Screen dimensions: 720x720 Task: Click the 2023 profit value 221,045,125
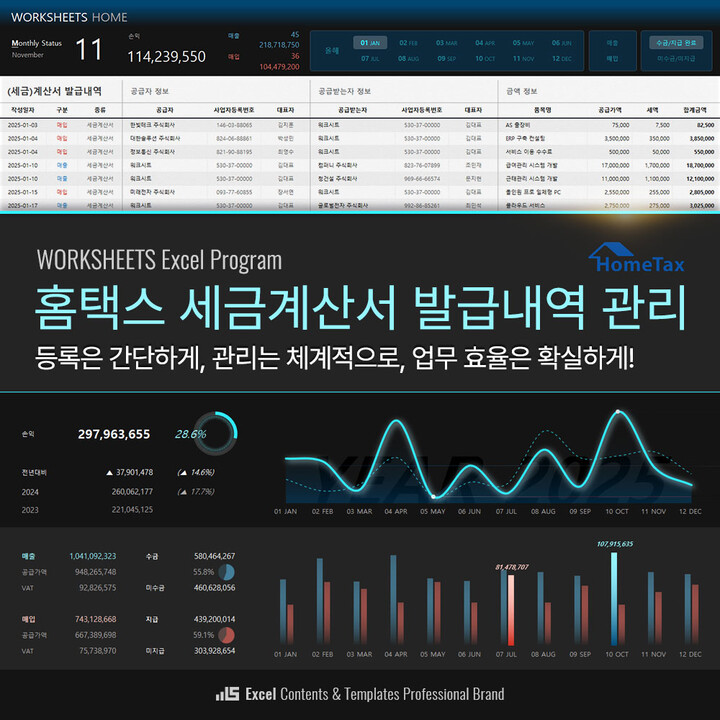coord(132,510)
